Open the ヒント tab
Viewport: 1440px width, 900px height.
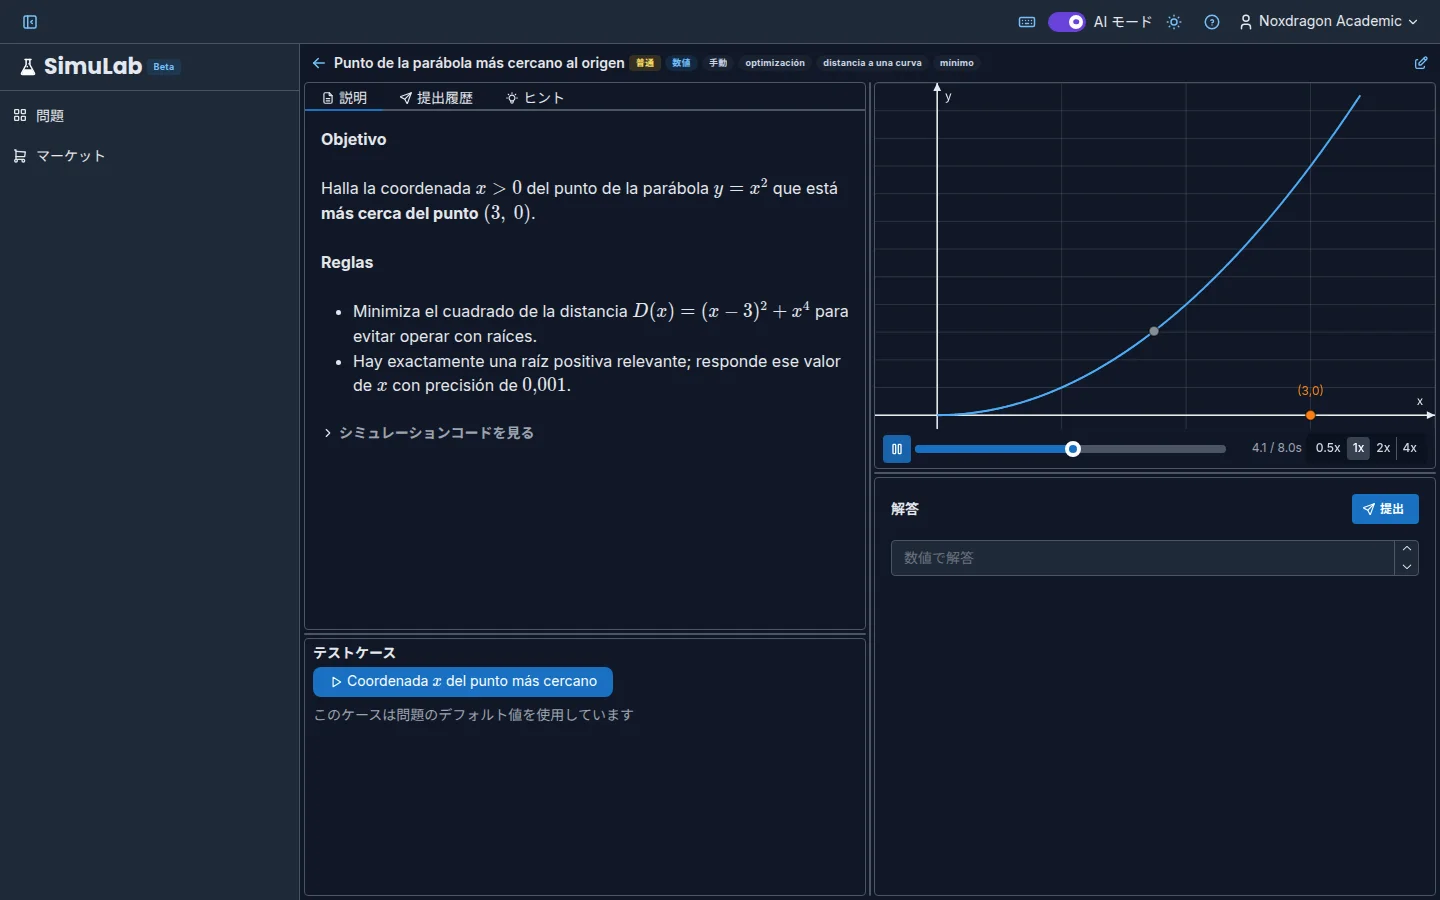pos(535,98)
